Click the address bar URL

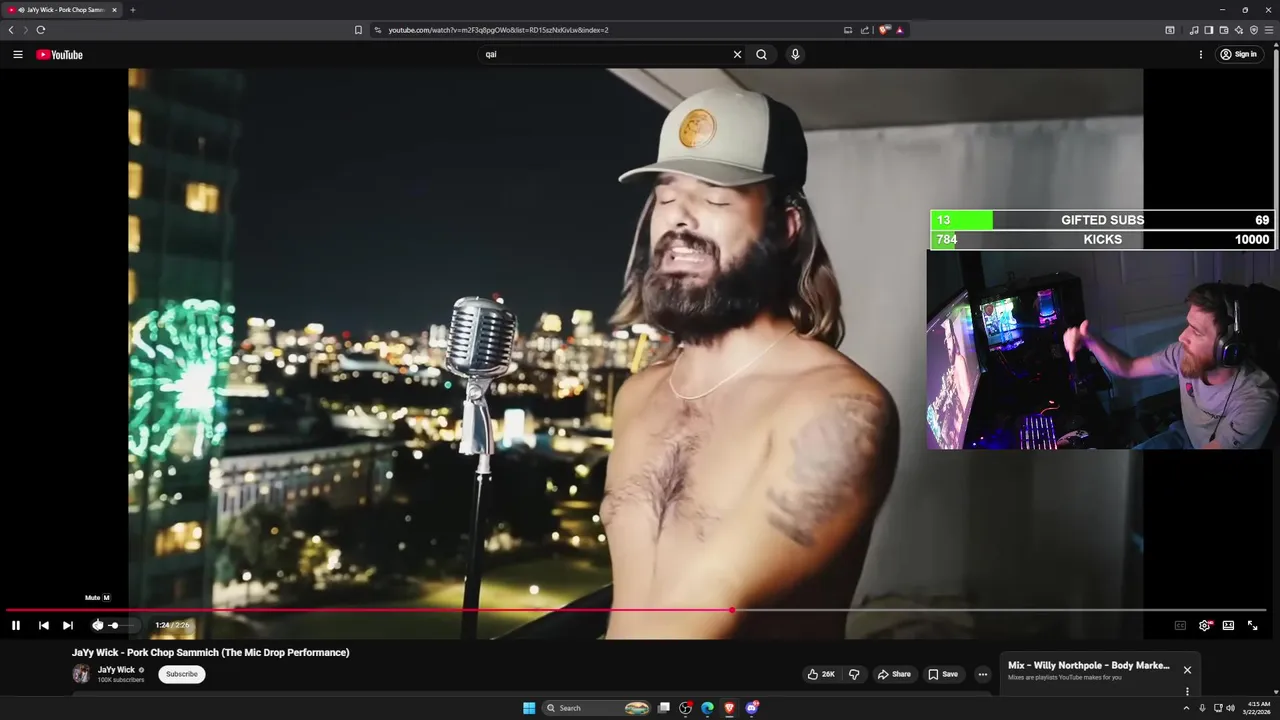[x=498, y=30]
